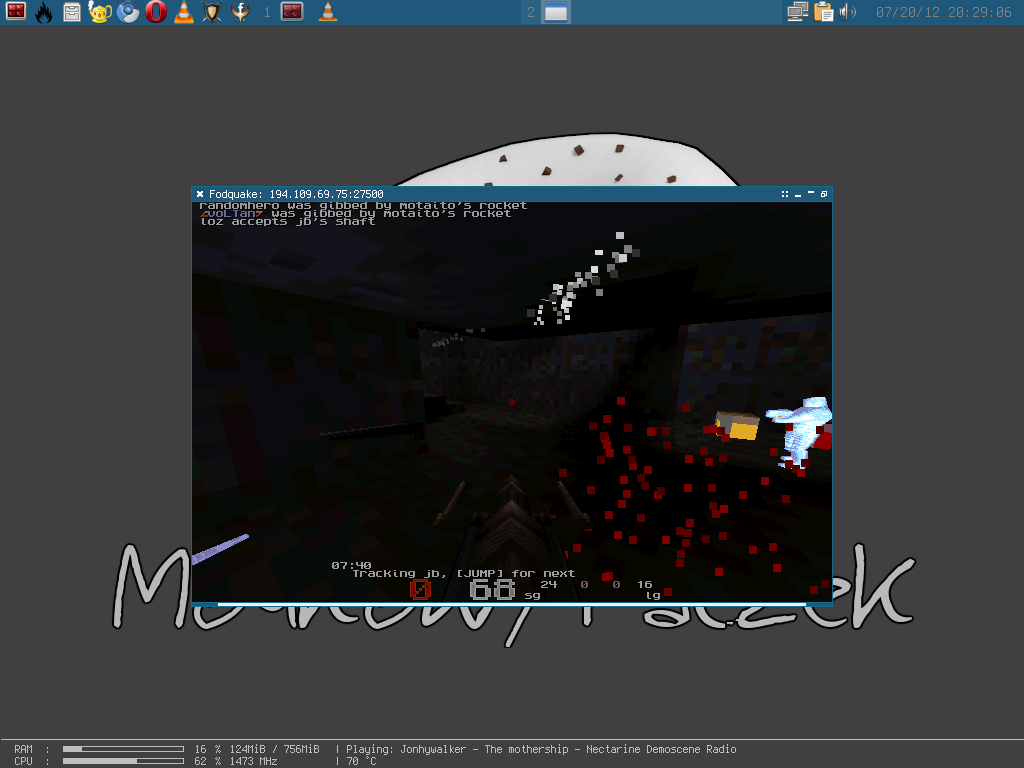The width and height of the screenshot is (1024, 768).
Task: Close the Fodquake window with the X
Action: point(200,194)
